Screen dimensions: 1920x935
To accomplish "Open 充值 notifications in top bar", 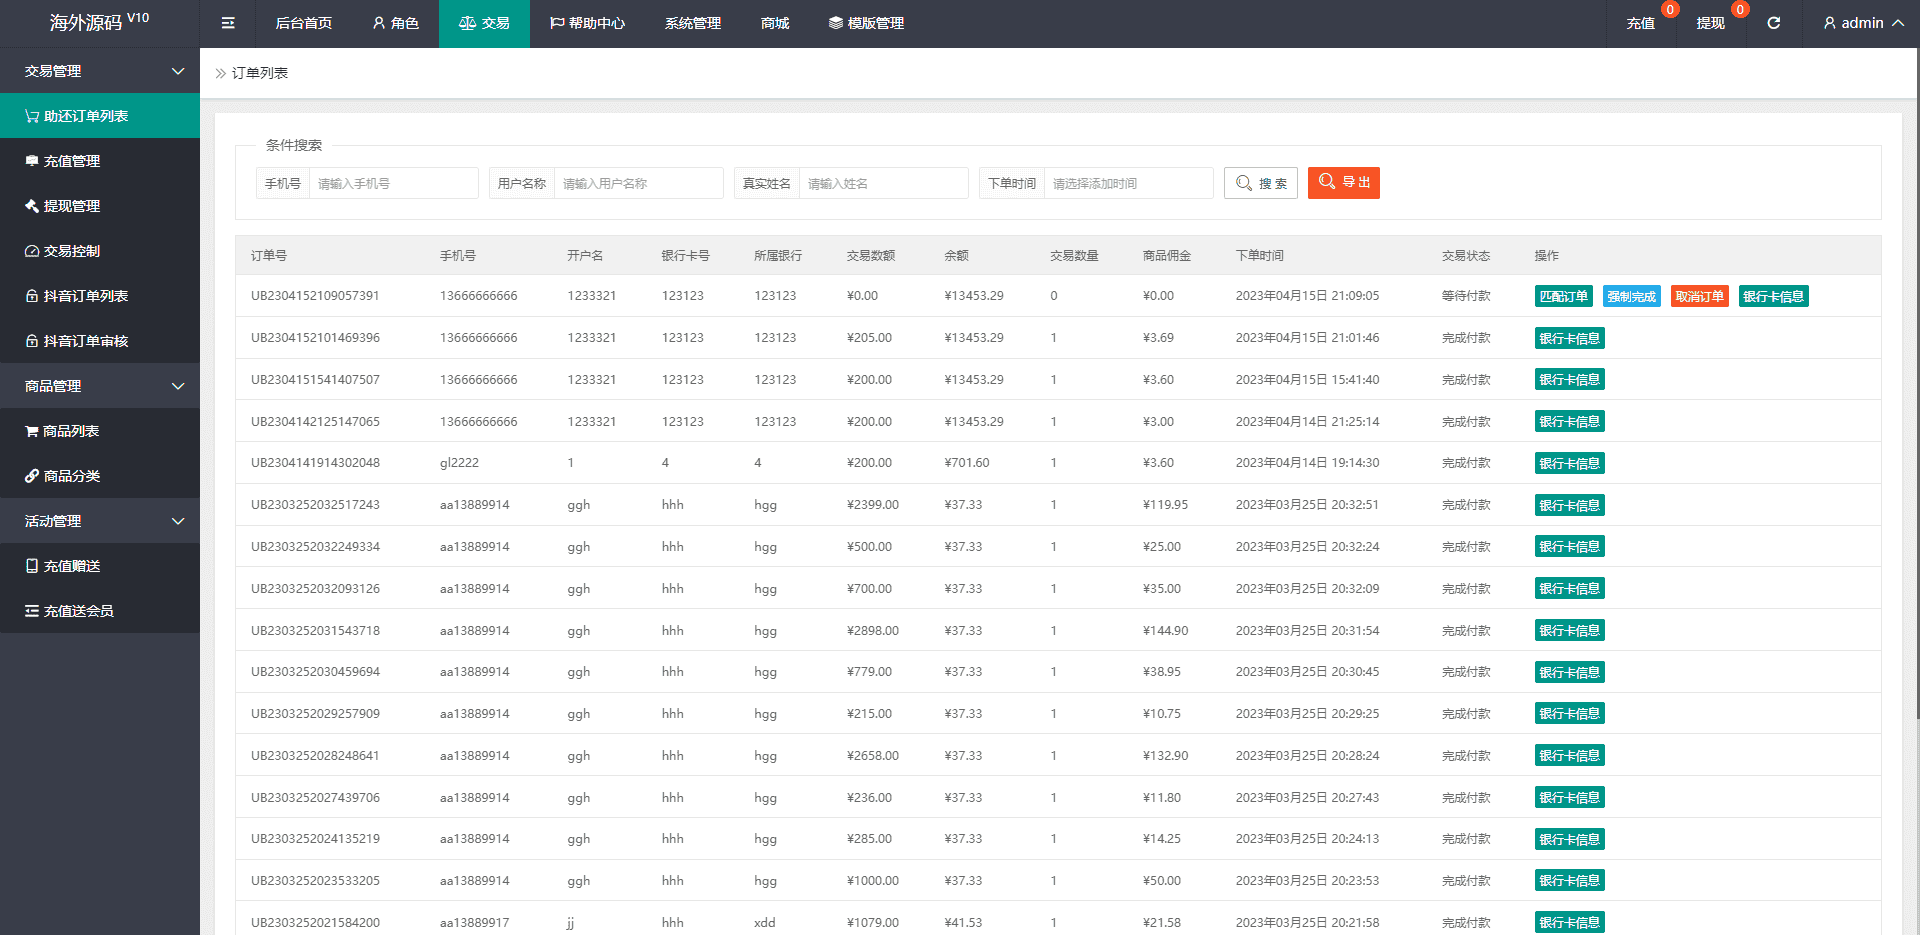I will tap(1640, 23).
